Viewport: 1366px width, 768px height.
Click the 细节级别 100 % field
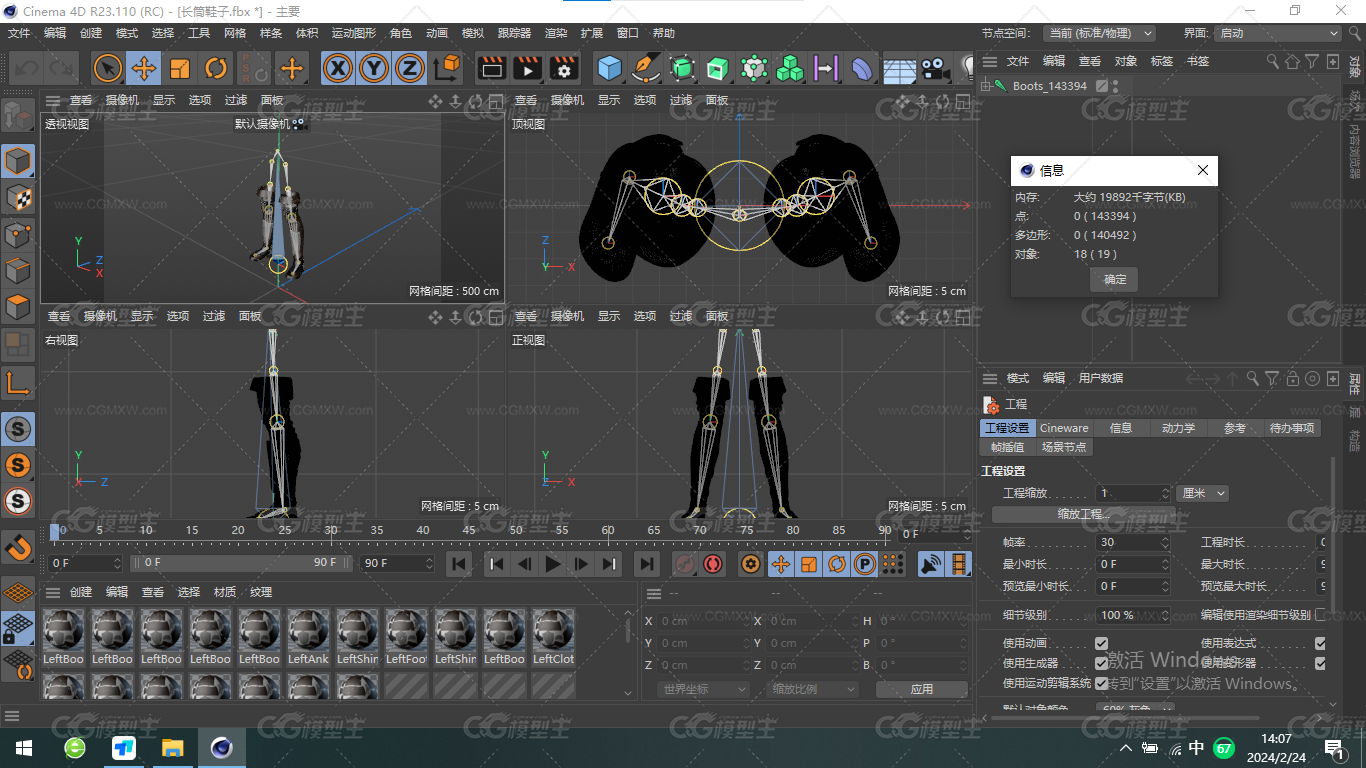point(1134,615)
